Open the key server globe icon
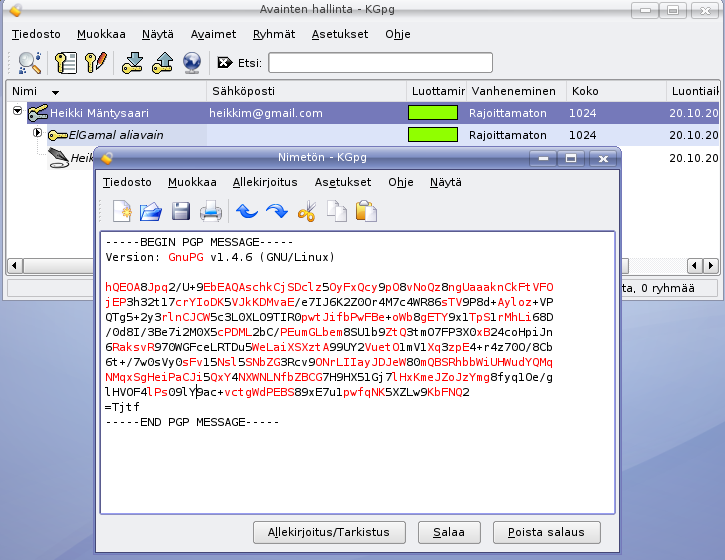The image size is (725, 560). (x=192, y=63)
